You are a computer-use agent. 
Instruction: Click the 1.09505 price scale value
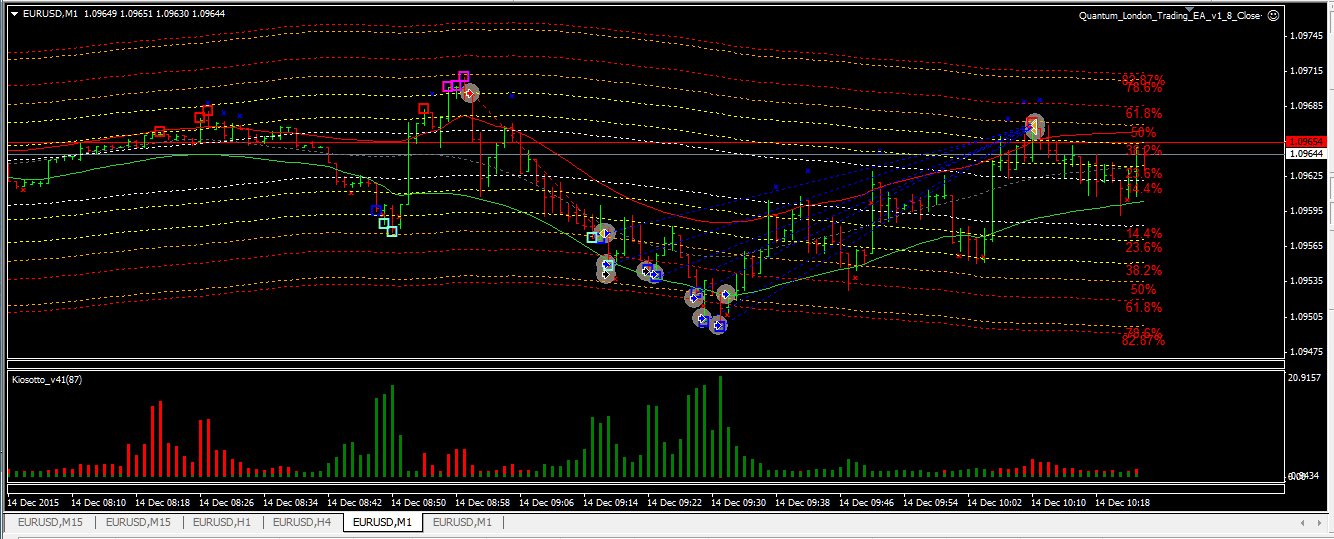[x=1308, y=317]
